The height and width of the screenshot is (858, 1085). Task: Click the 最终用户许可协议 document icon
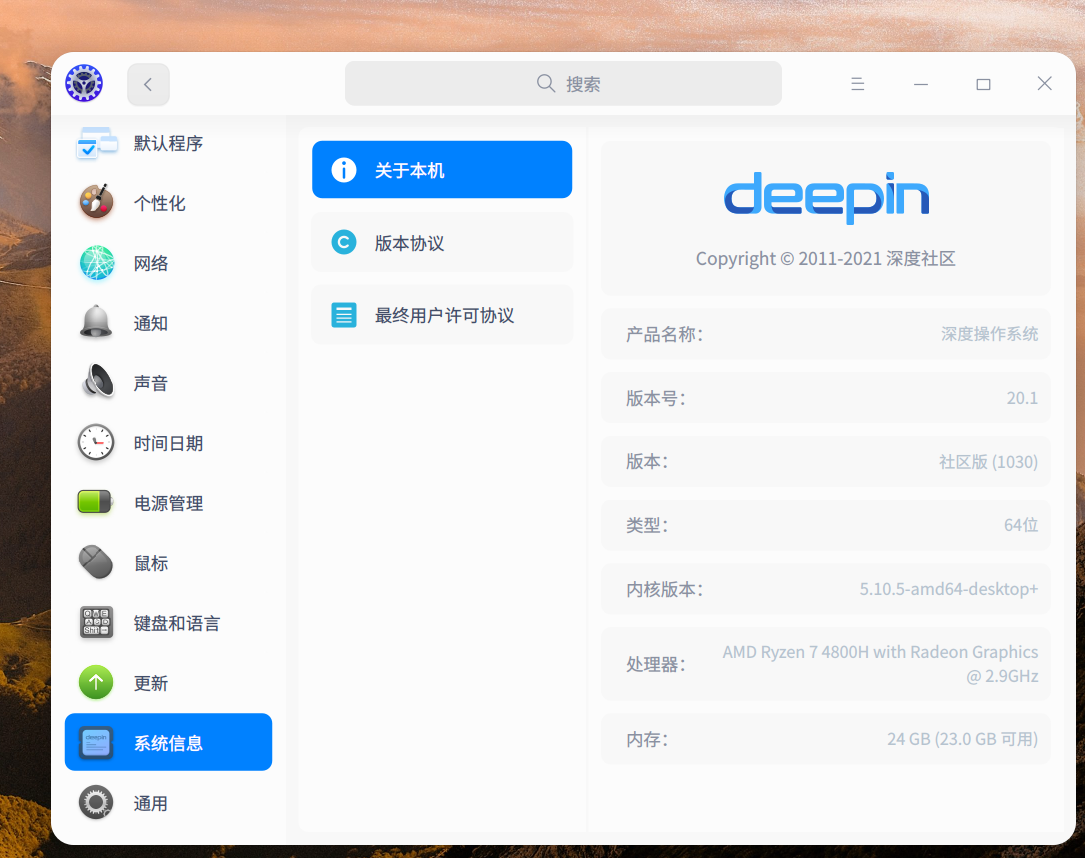pos(344,315)
